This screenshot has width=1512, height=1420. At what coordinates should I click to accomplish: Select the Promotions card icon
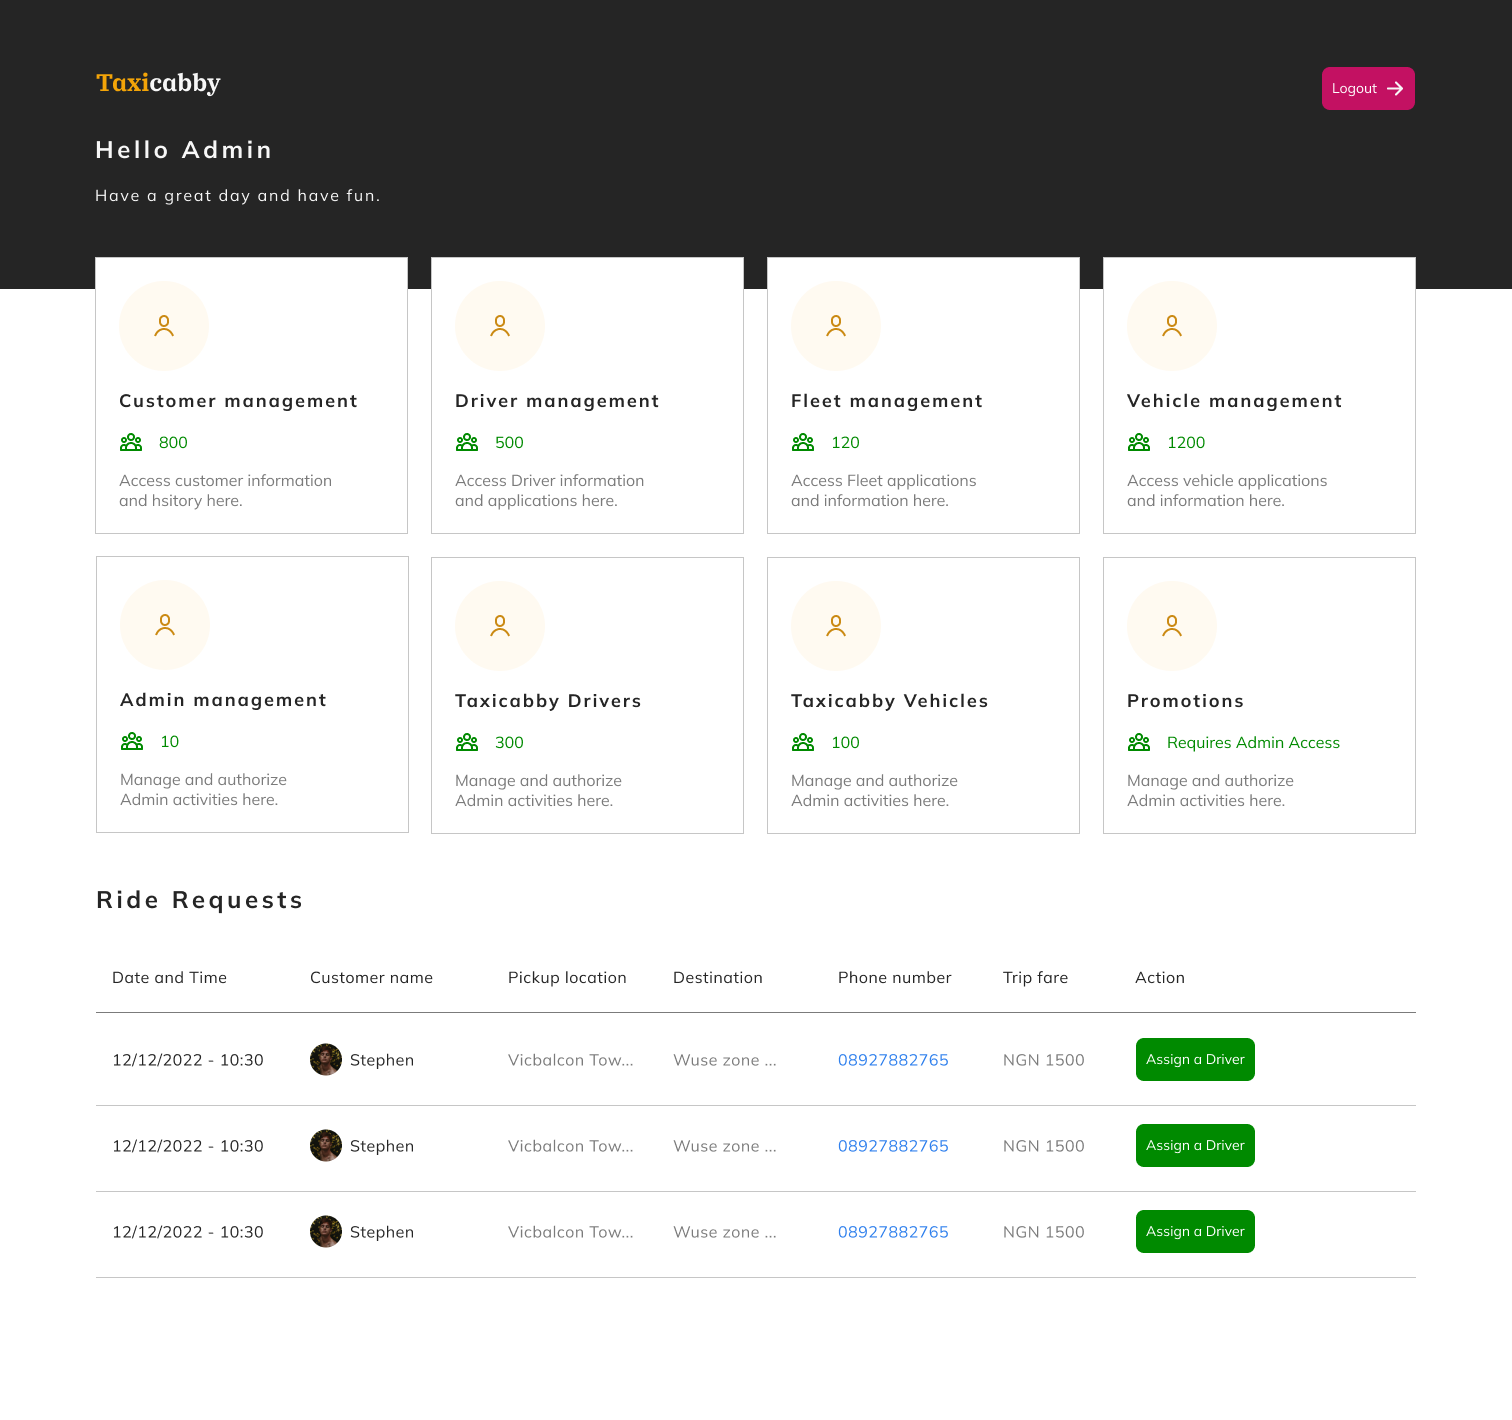pos(1171,625)
